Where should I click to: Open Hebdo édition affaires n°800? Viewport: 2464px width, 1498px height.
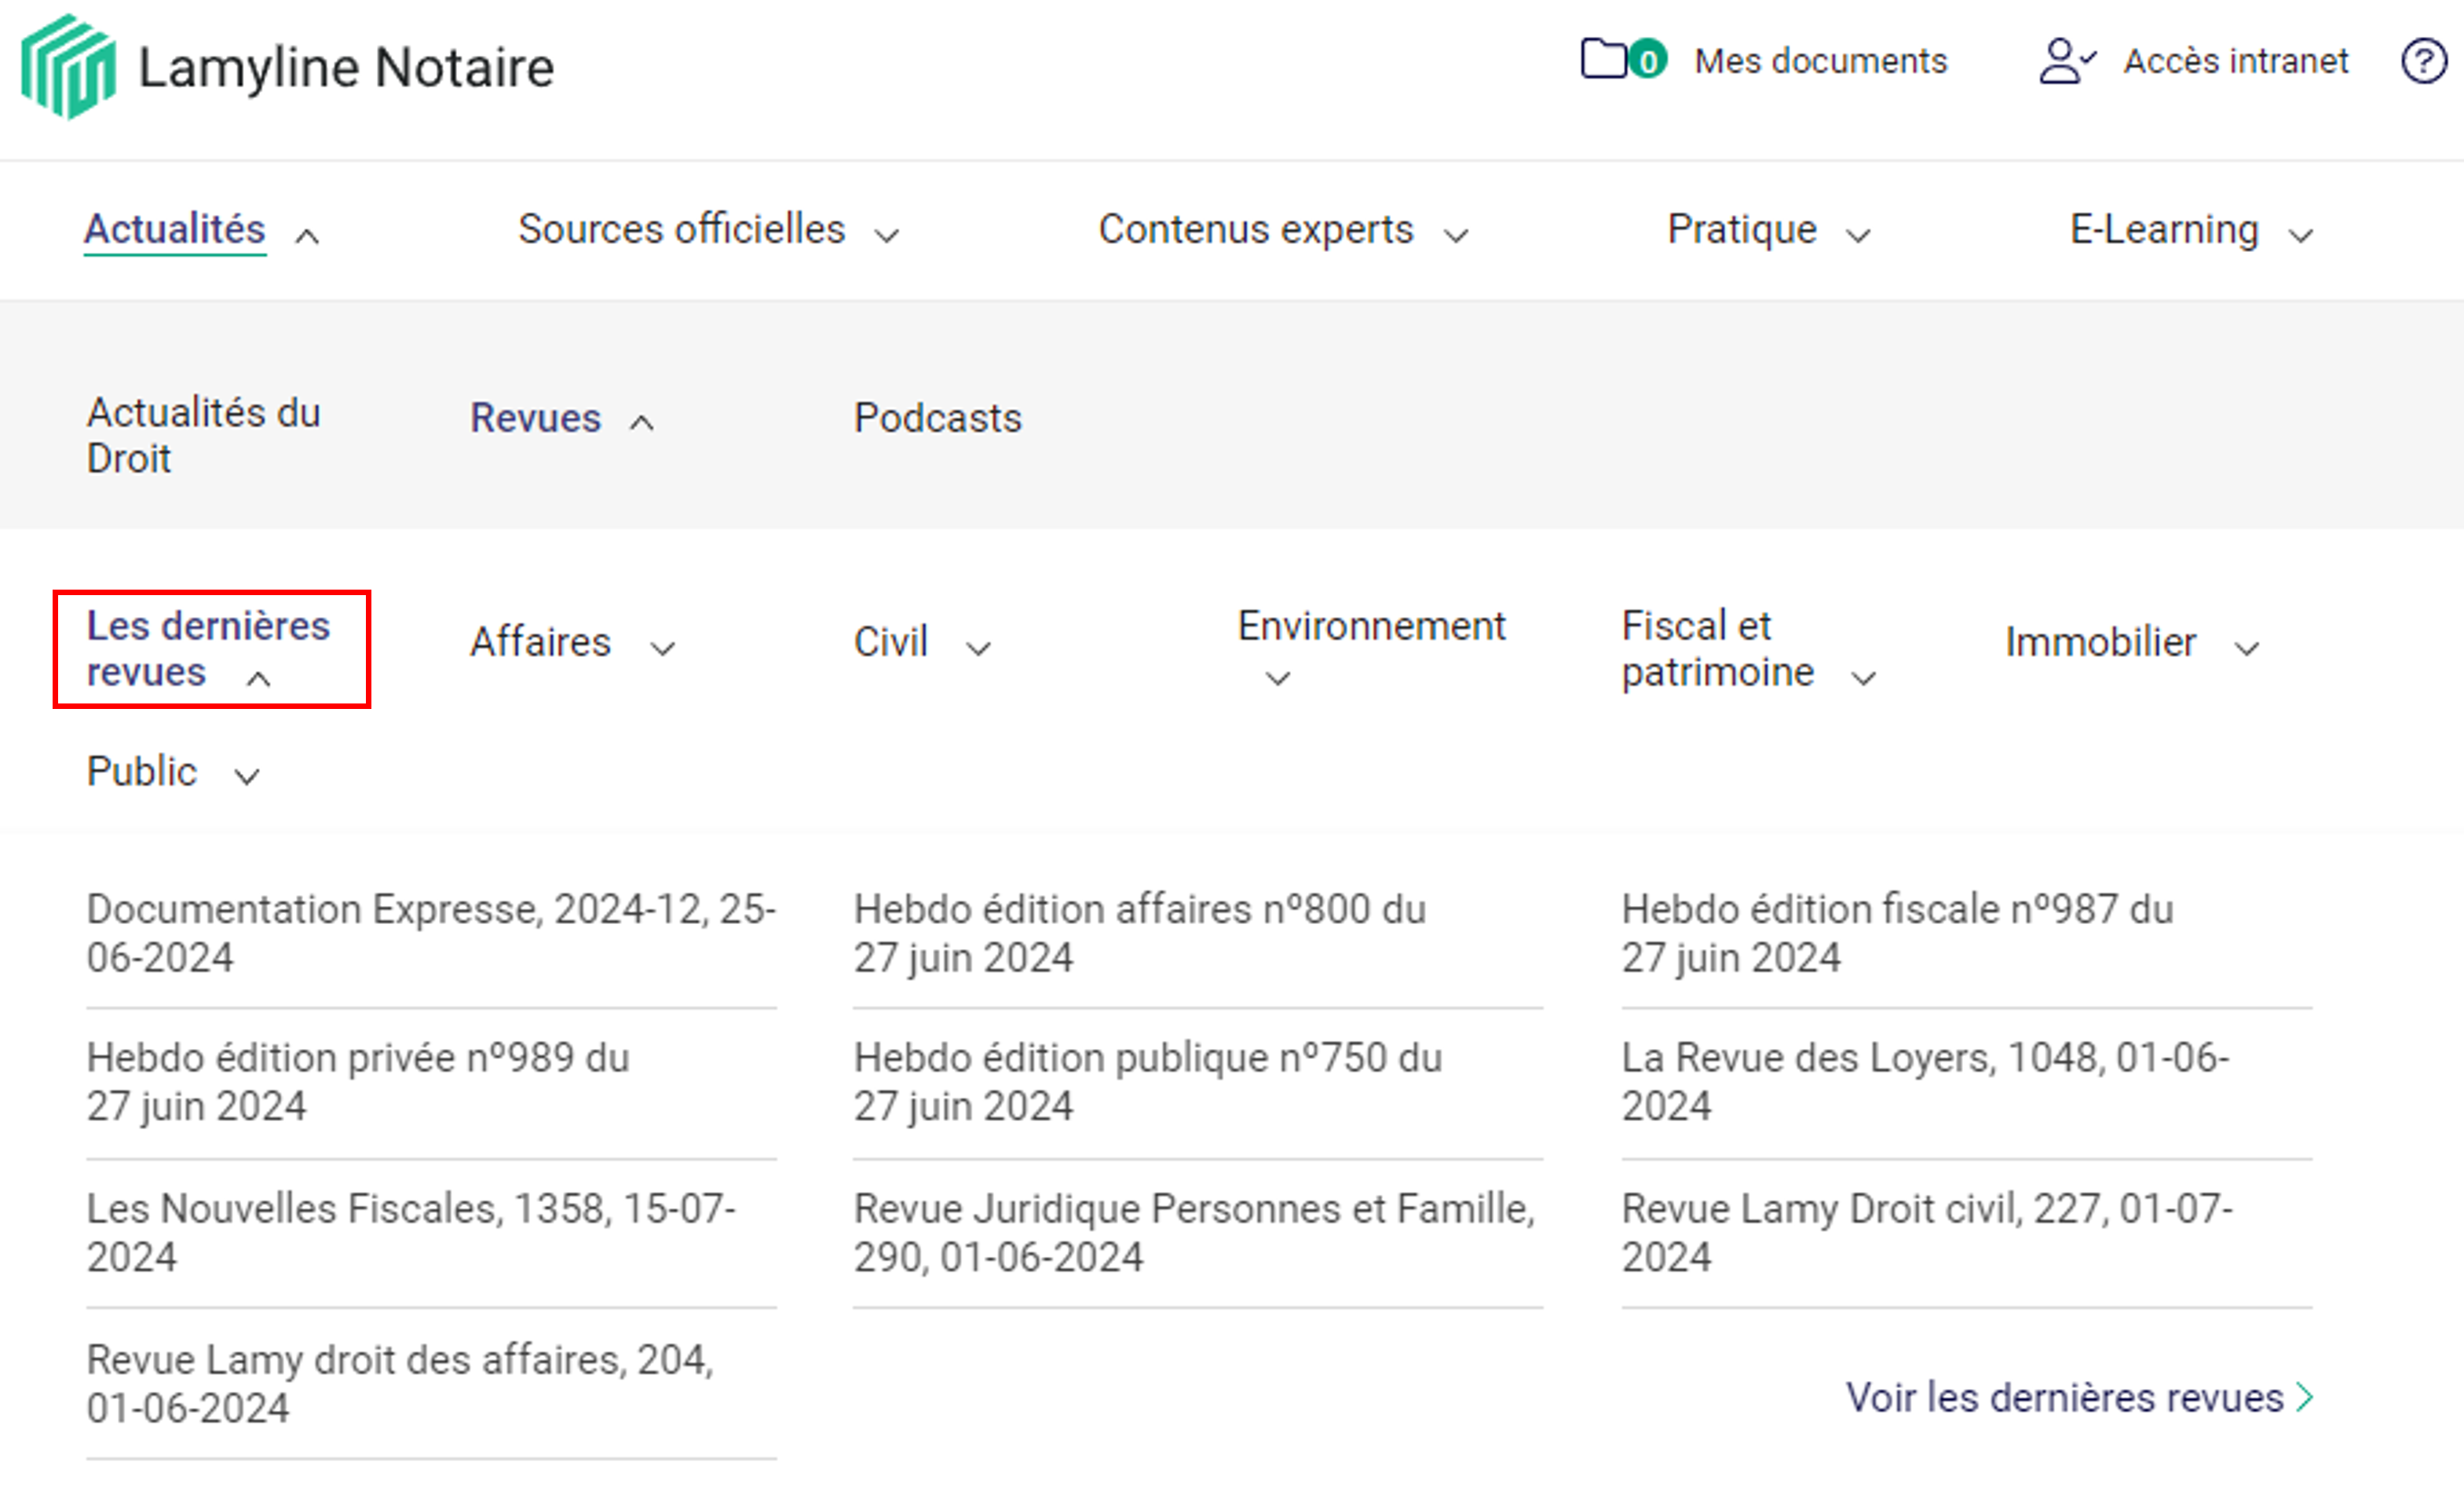tap(1139, 933)
